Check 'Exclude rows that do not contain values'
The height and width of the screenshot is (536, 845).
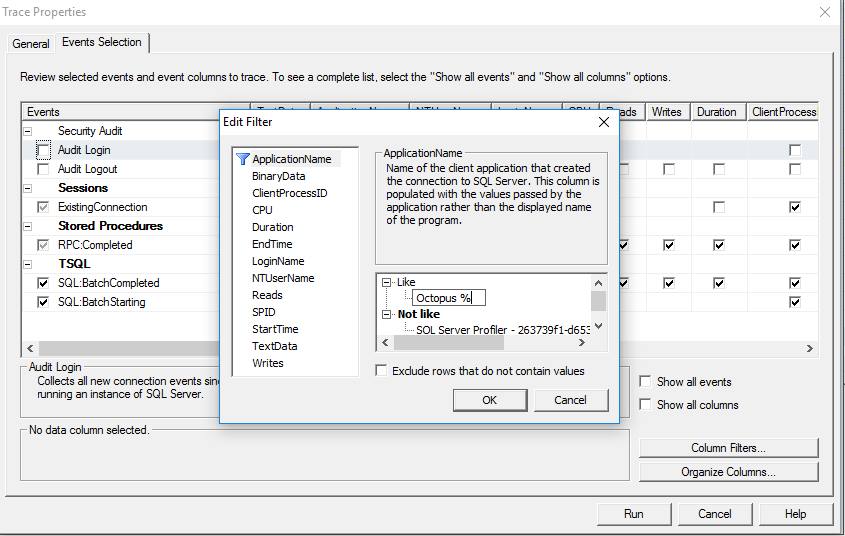coord(381,371)
